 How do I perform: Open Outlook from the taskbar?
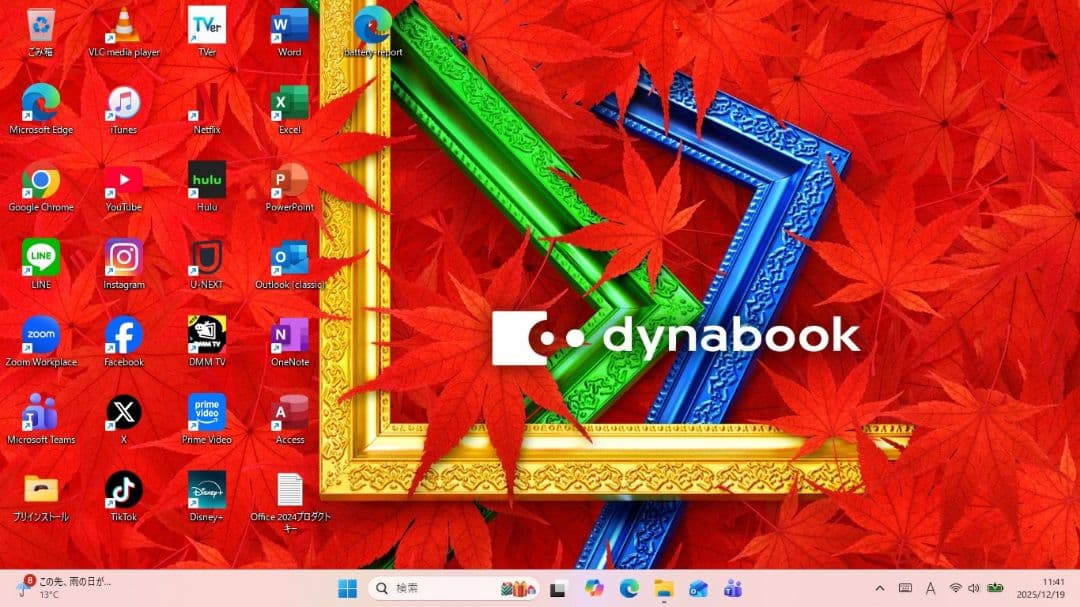click(698, 588)
